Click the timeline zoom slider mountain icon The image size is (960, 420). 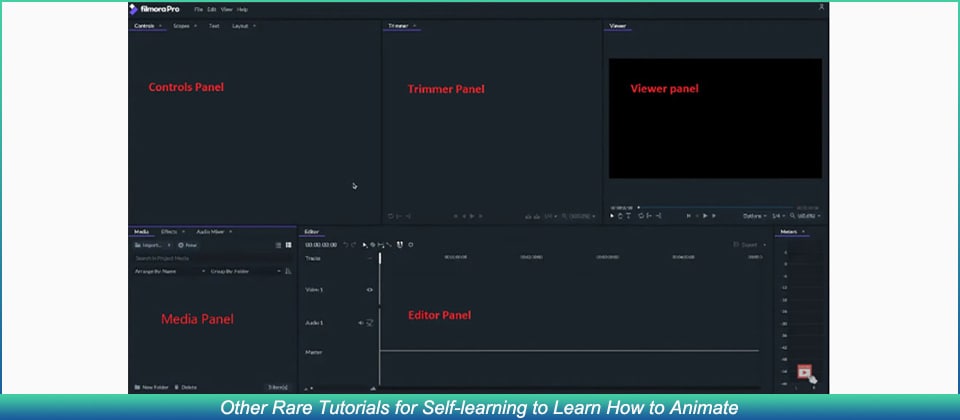[x=373, y=388]
